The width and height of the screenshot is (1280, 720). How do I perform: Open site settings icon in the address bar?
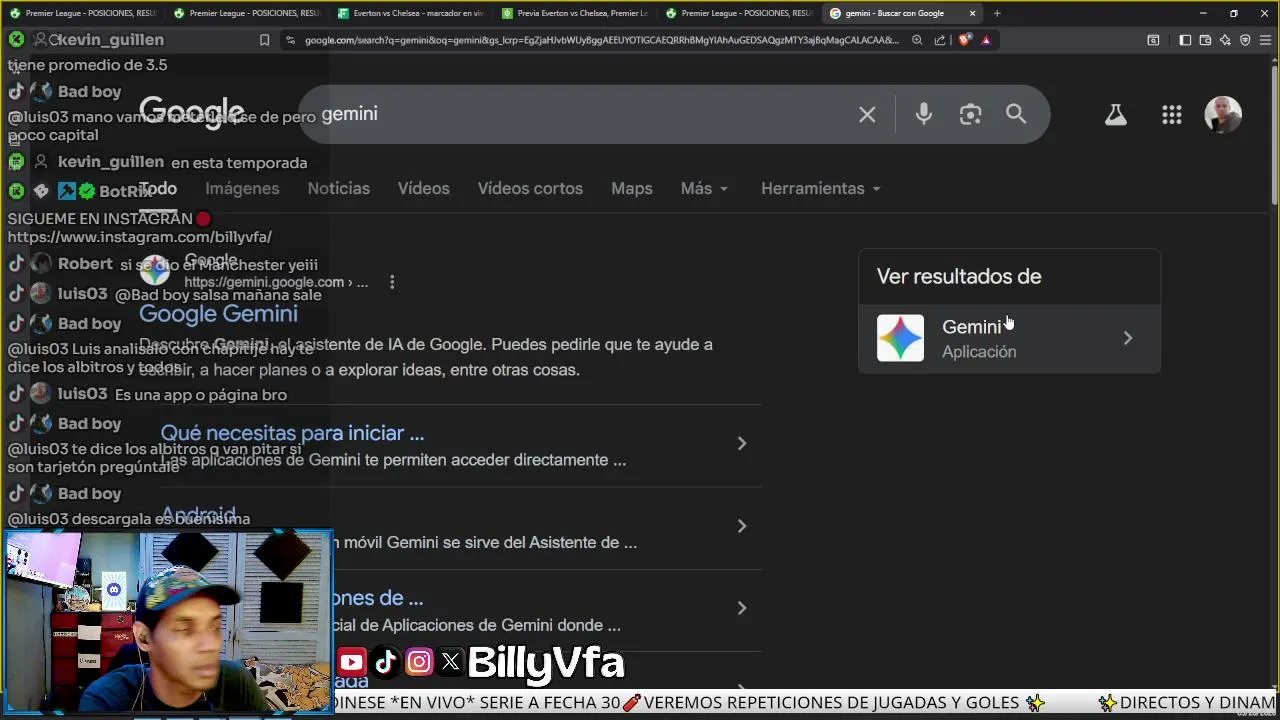click(x=290, y=40)
